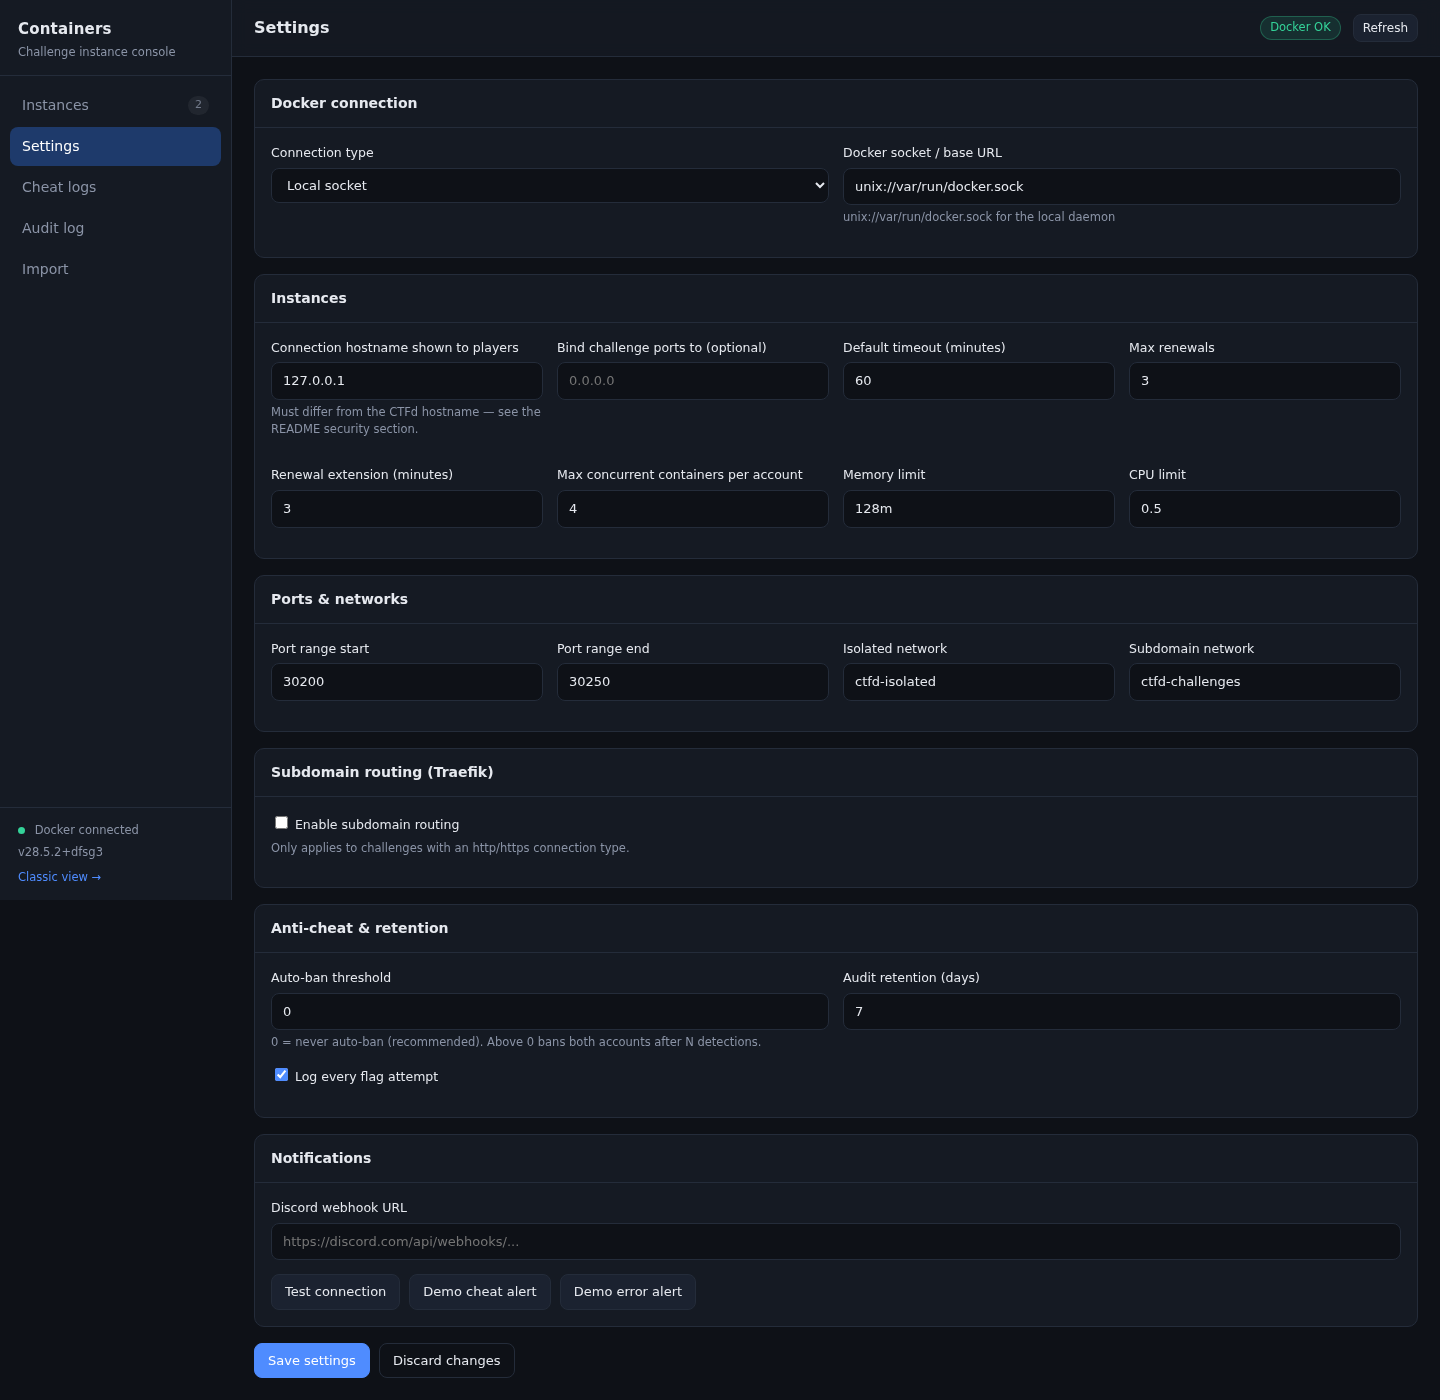Edit the Subdomain network field
The height and width of the screenshot is (1400, 1440).
click(x=1265, y=682)
